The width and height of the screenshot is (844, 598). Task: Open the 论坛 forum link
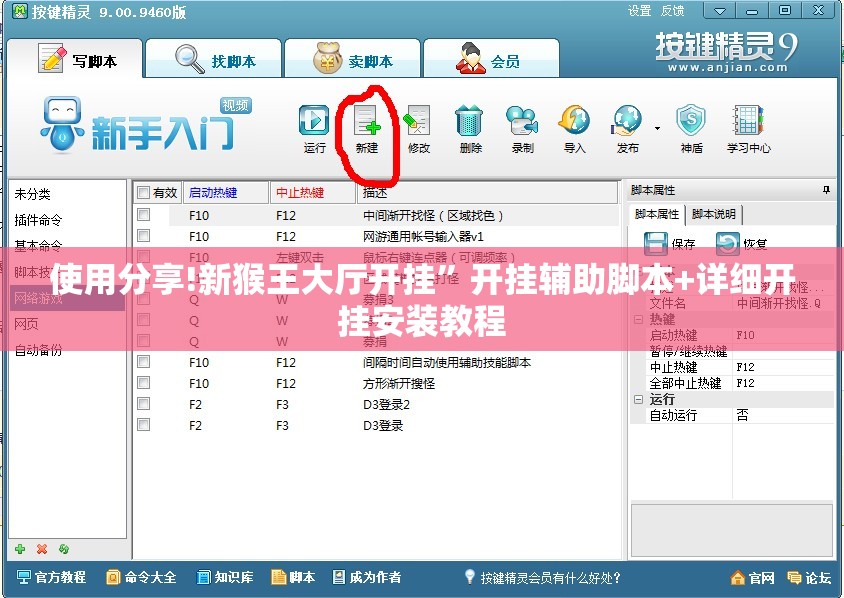tap(809, 578)
